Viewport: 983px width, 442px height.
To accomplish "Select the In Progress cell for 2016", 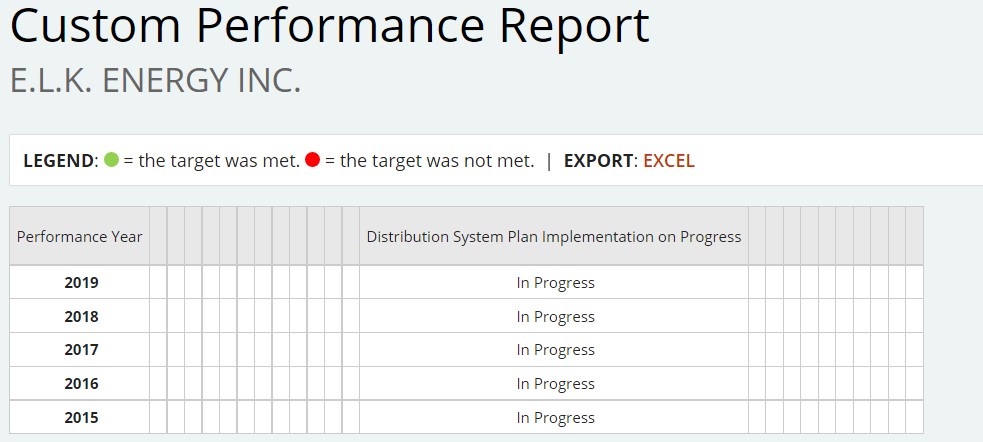I will 555,384.
